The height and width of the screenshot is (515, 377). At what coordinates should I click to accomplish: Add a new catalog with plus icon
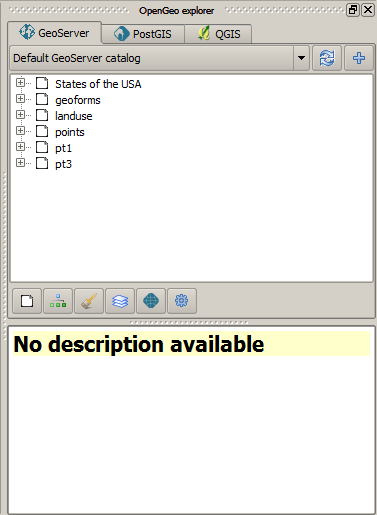(x=359, y=58)
